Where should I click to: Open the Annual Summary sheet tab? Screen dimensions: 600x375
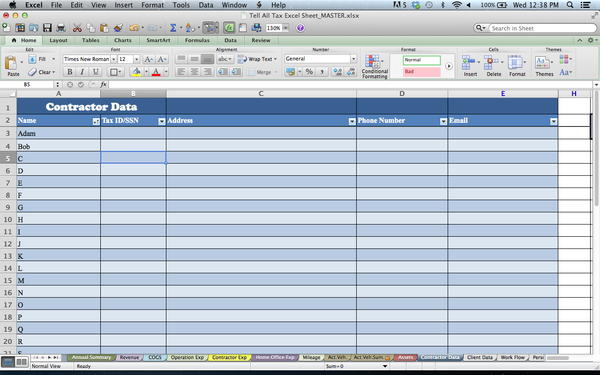[x=91, y=357]
